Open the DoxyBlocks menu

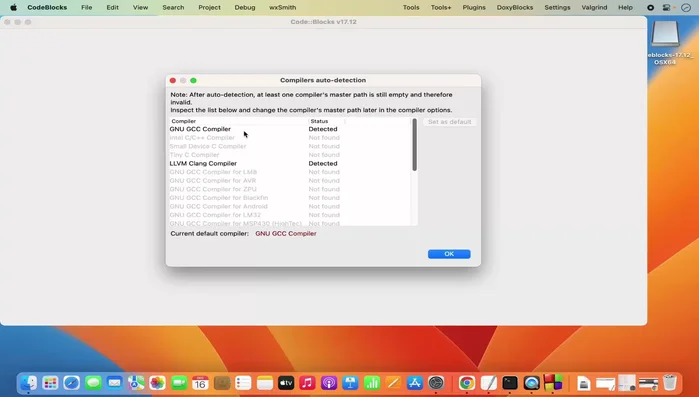point(515,8)
